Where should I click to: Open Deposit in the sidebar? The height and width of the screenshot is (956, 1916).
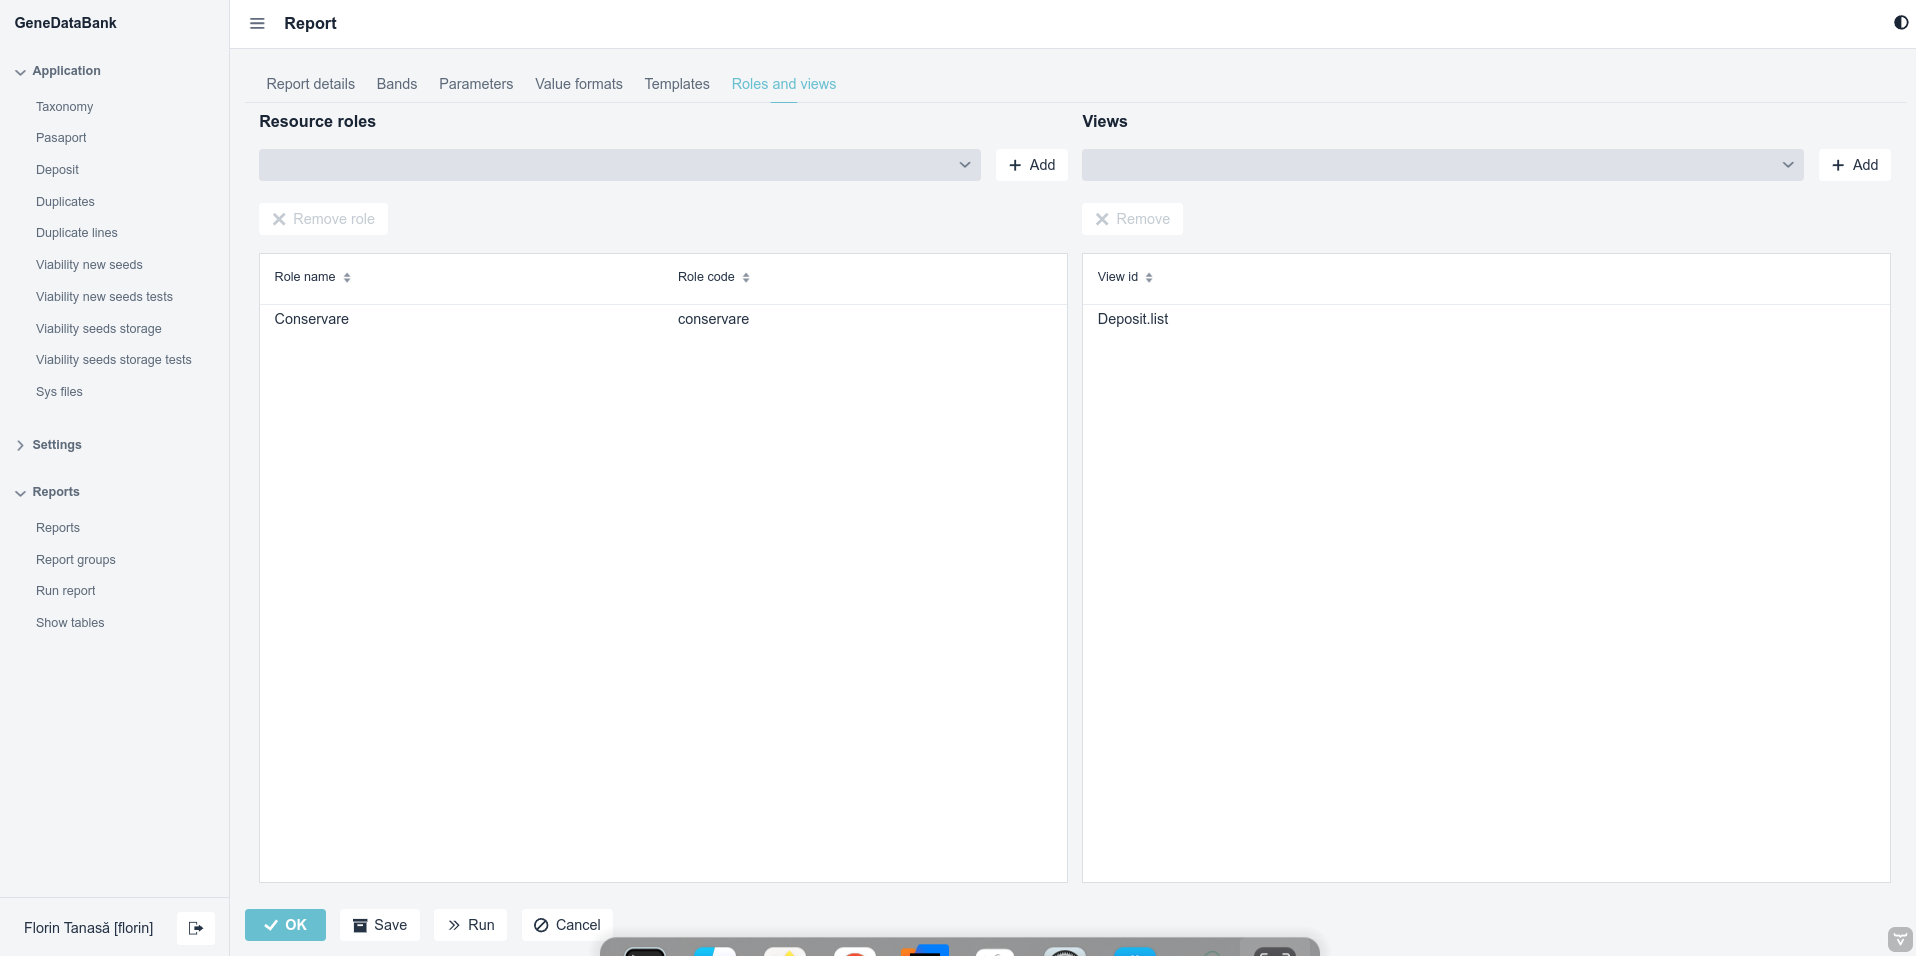57,170
